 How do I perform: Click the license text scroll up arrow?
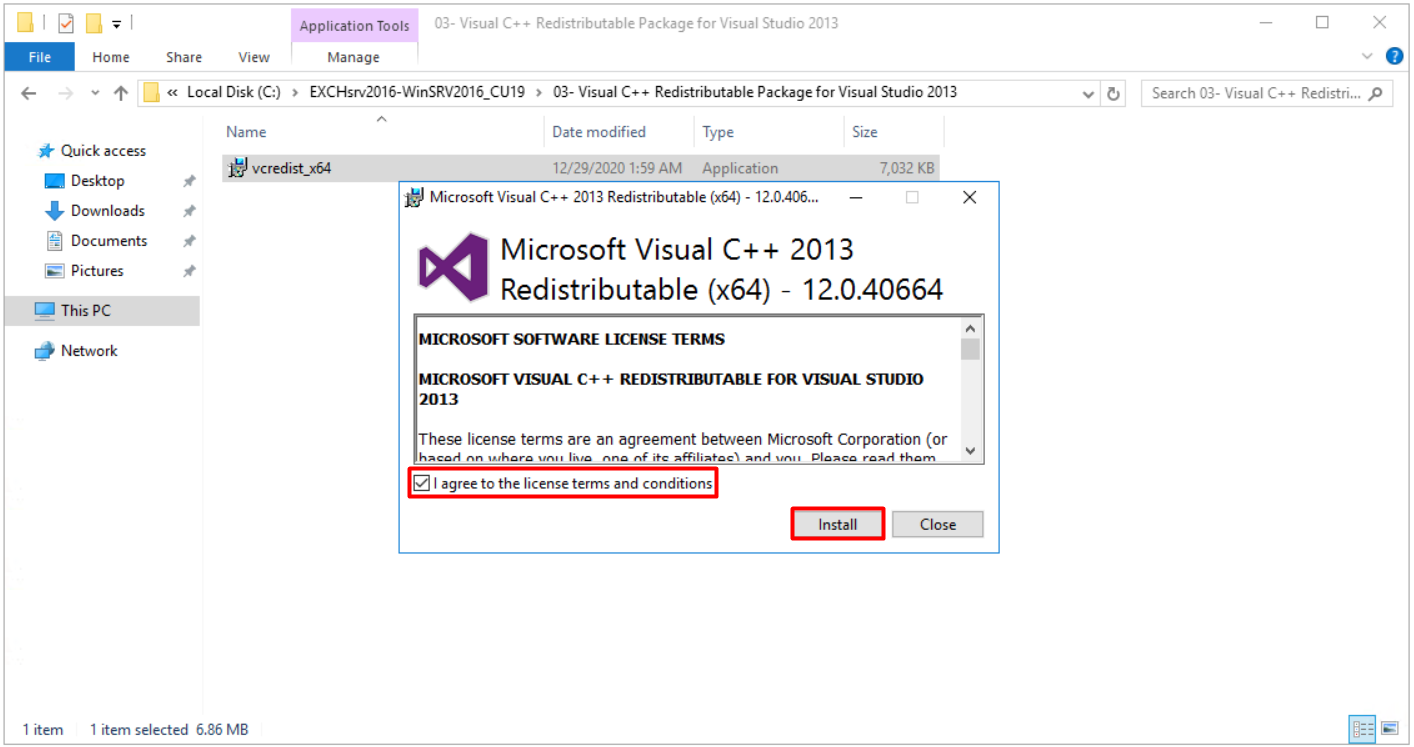pyautogui.click(x=970, y=328)
